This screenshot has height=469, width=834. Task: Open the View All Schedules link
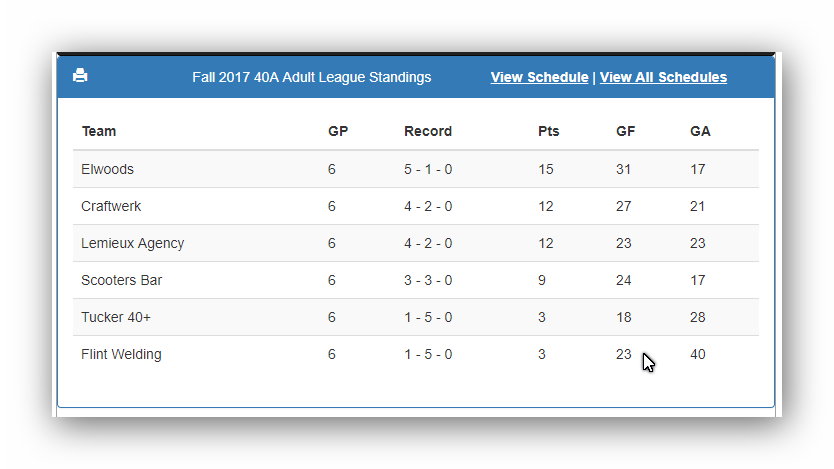[x=663, y=77]
